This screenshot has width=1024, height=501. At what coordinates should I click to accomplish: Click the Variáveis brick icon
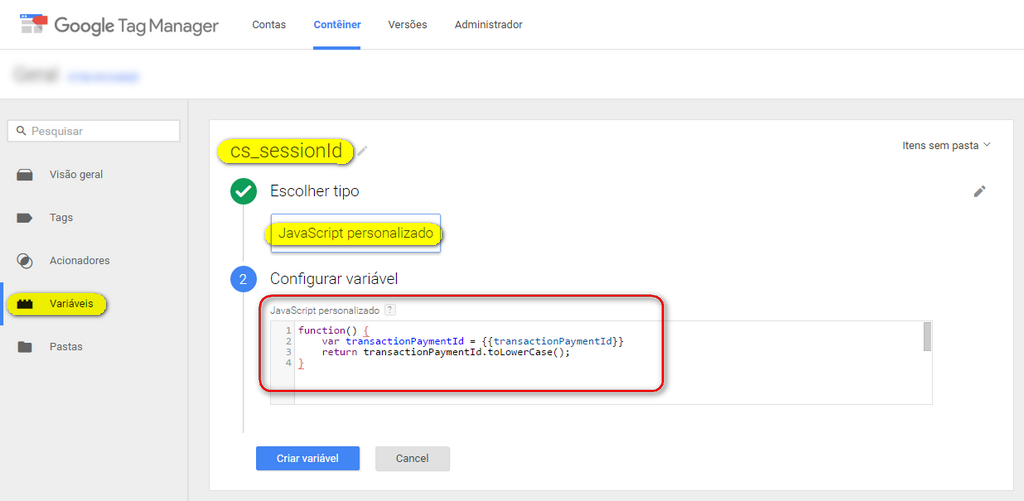coord(25,304)
